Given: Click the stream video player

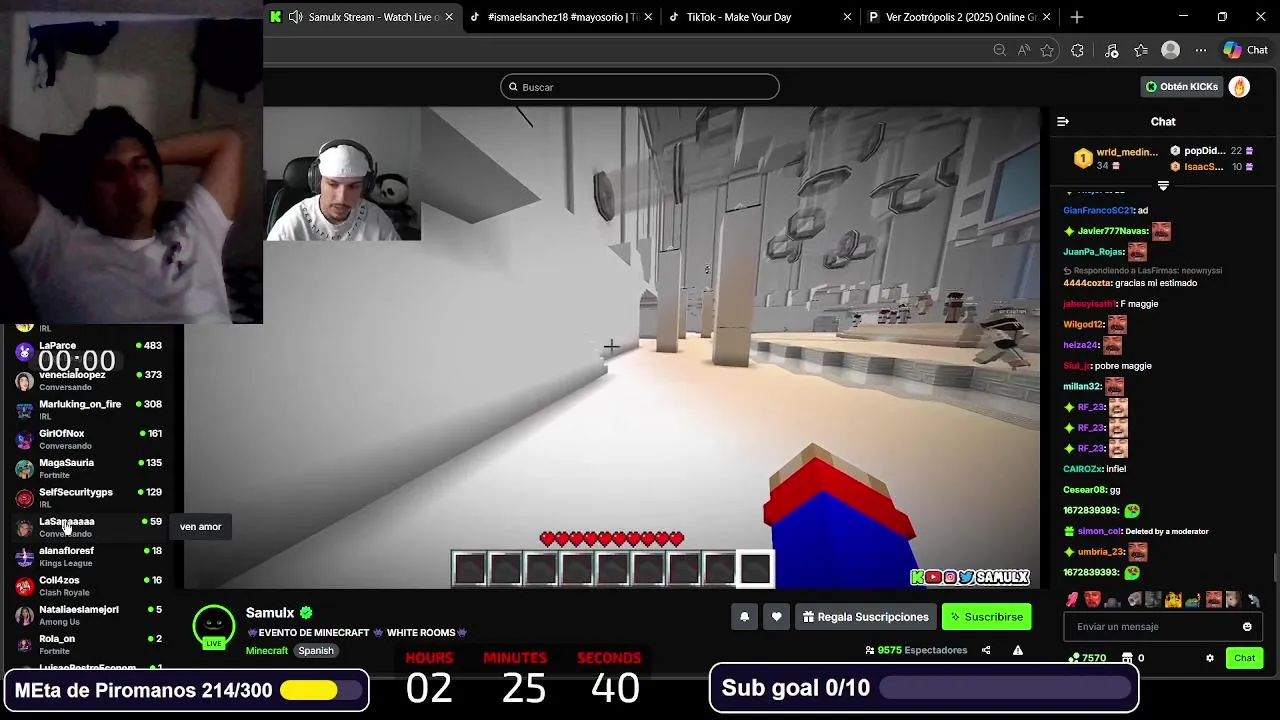Looking at the screenshot, I should click(x=612, y=348).
